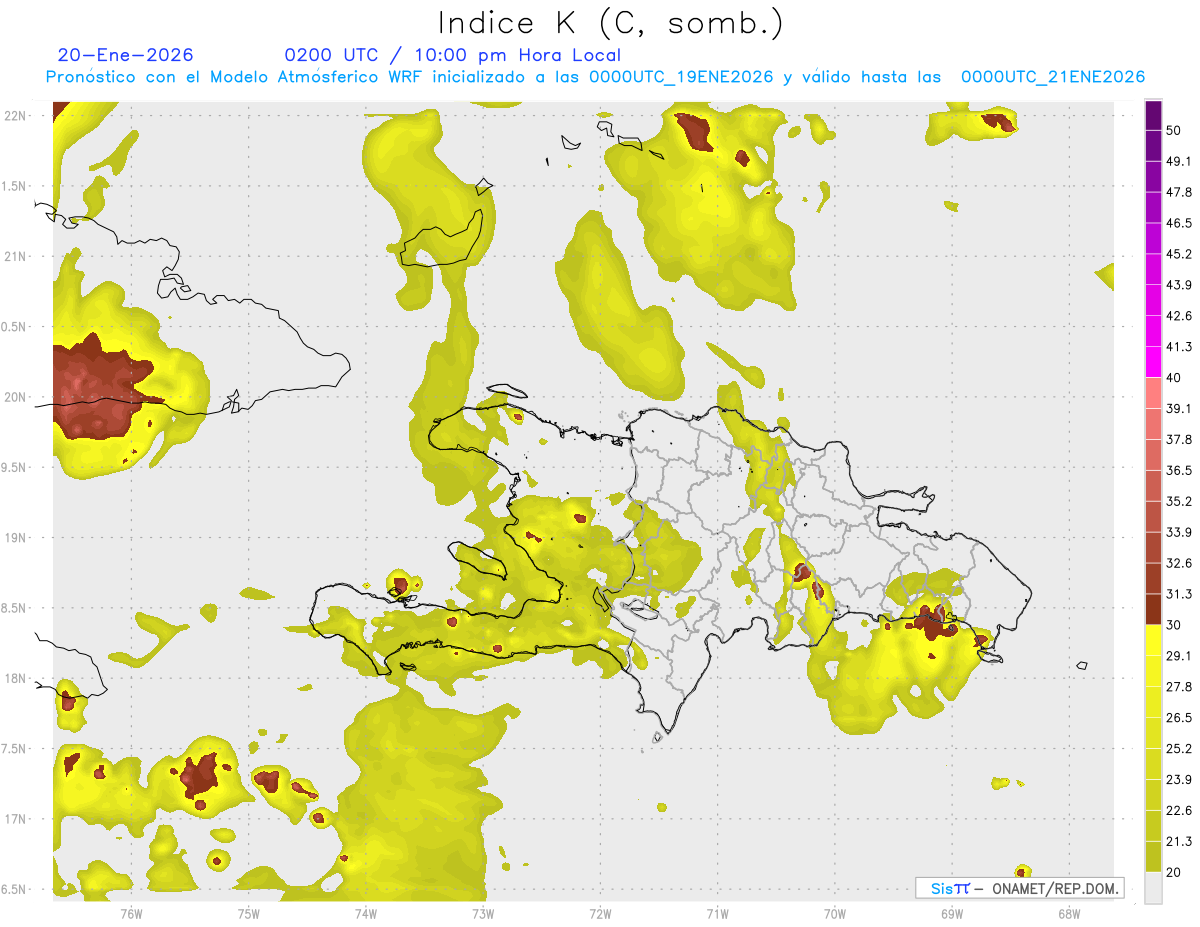Click the "74W" longitude label
The image size is (1200, 927).
coord(366,913)
